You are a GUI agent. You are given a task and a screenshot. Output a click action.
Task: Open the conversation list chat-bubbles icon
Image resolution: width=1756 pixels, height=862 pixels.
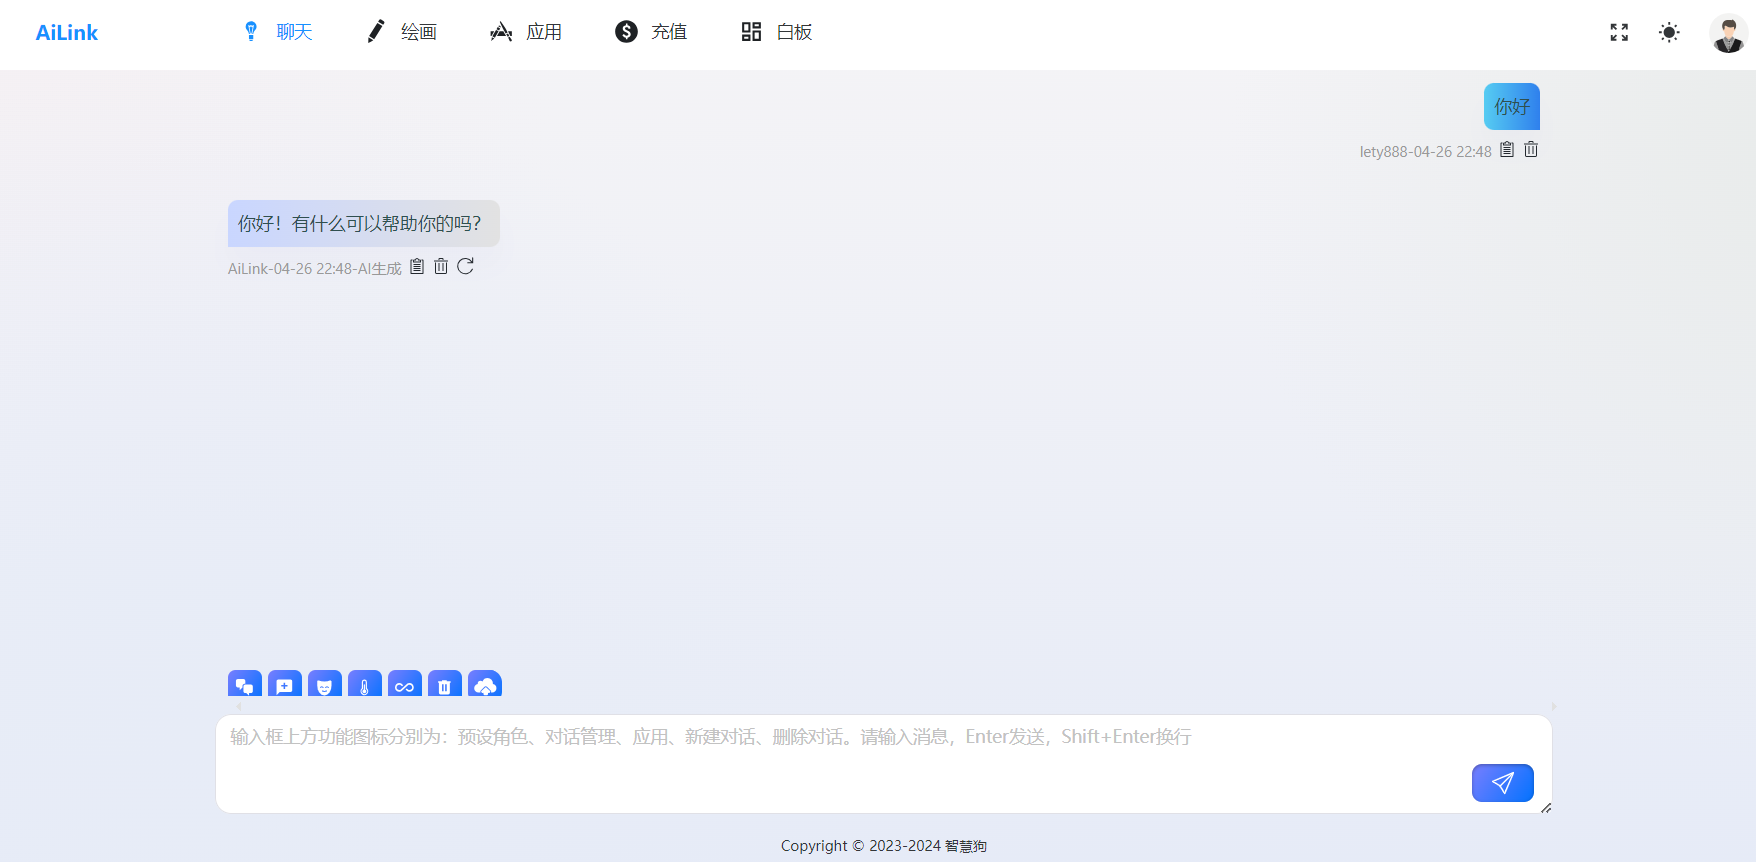coord(245,685)
